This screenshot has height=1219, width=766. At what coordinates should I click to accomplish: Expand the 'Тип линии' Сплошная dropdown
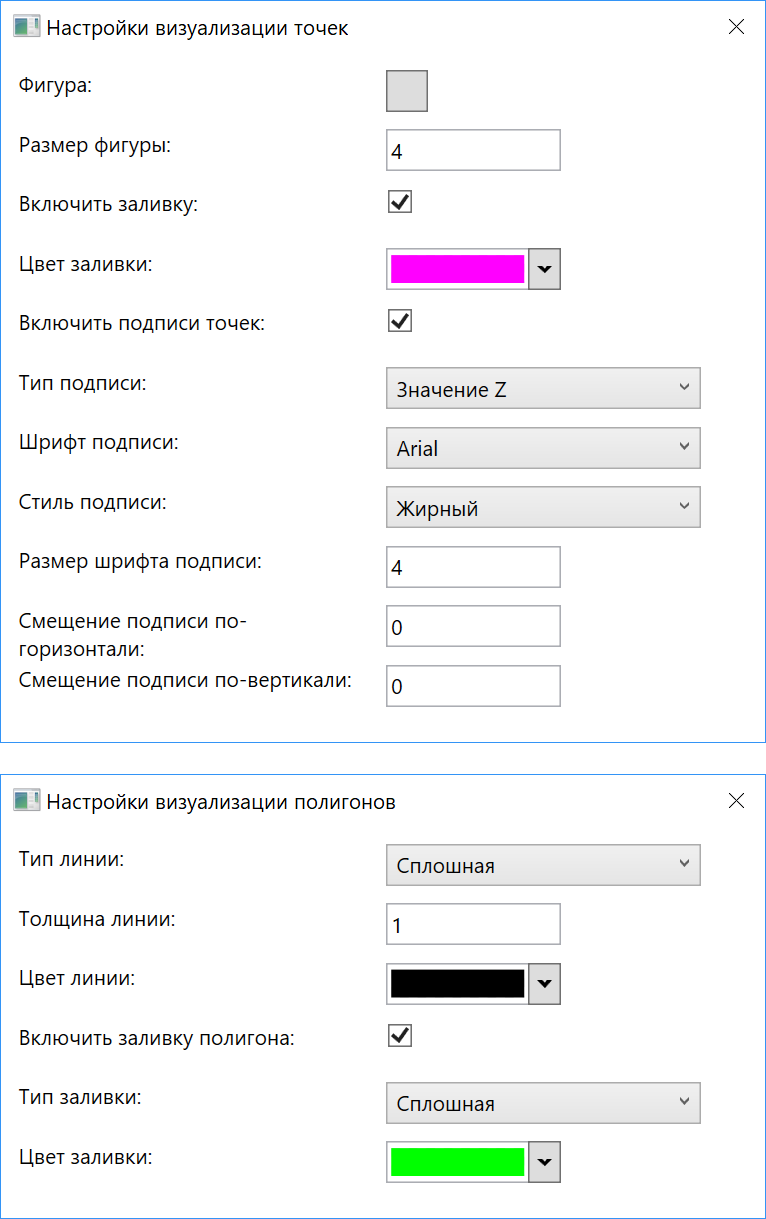tap(543, 864)
